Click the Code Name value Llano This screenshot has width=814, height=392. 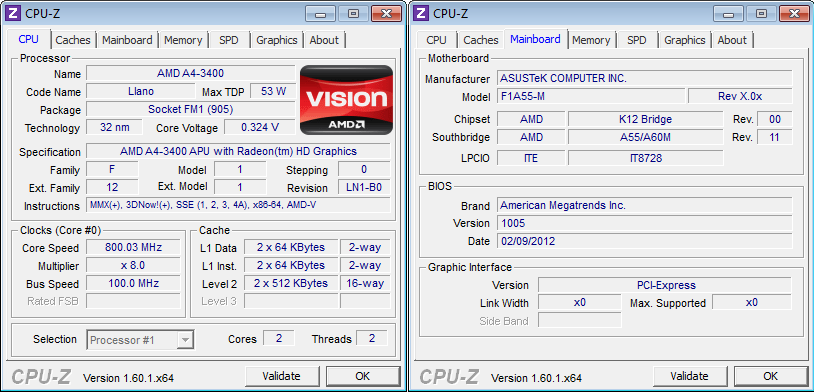pos(141,91)
